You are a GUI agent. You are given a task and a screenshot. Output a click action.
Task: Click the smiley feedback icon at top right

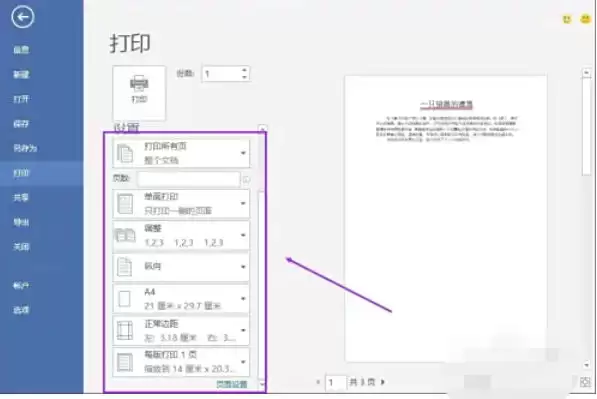pos(567,19)
